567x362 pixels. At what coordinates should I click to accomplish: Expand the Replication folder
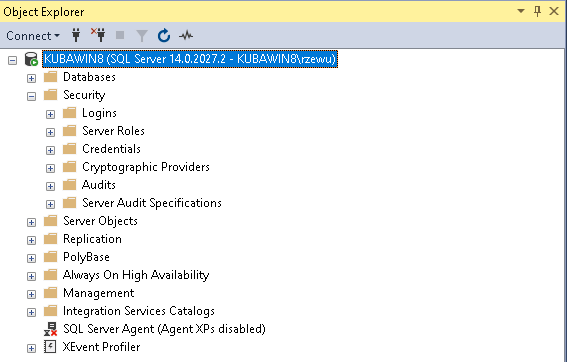(31, 240)
